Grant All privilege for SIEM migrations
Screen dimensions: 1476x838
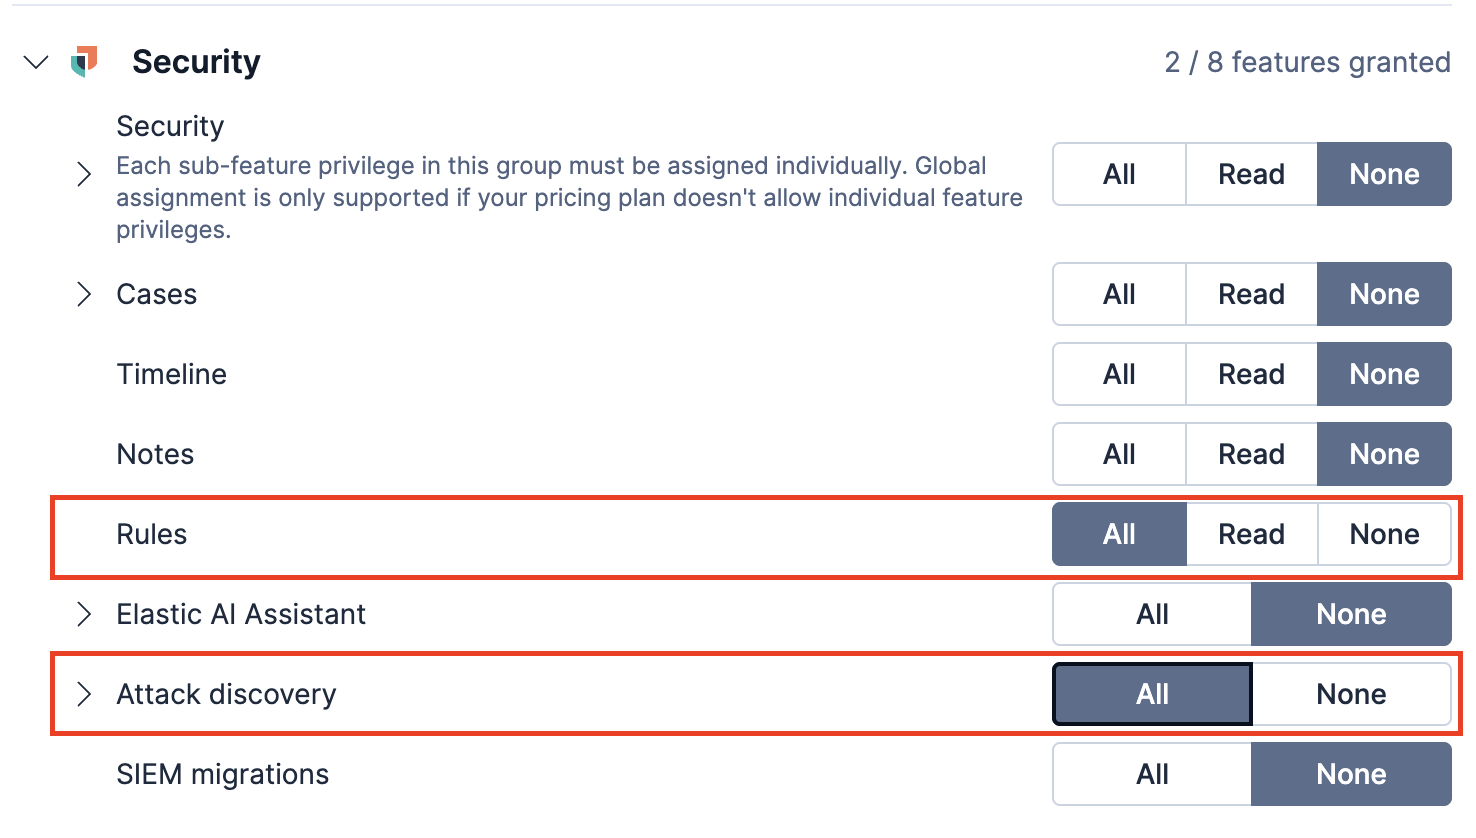pos(1152,774)
